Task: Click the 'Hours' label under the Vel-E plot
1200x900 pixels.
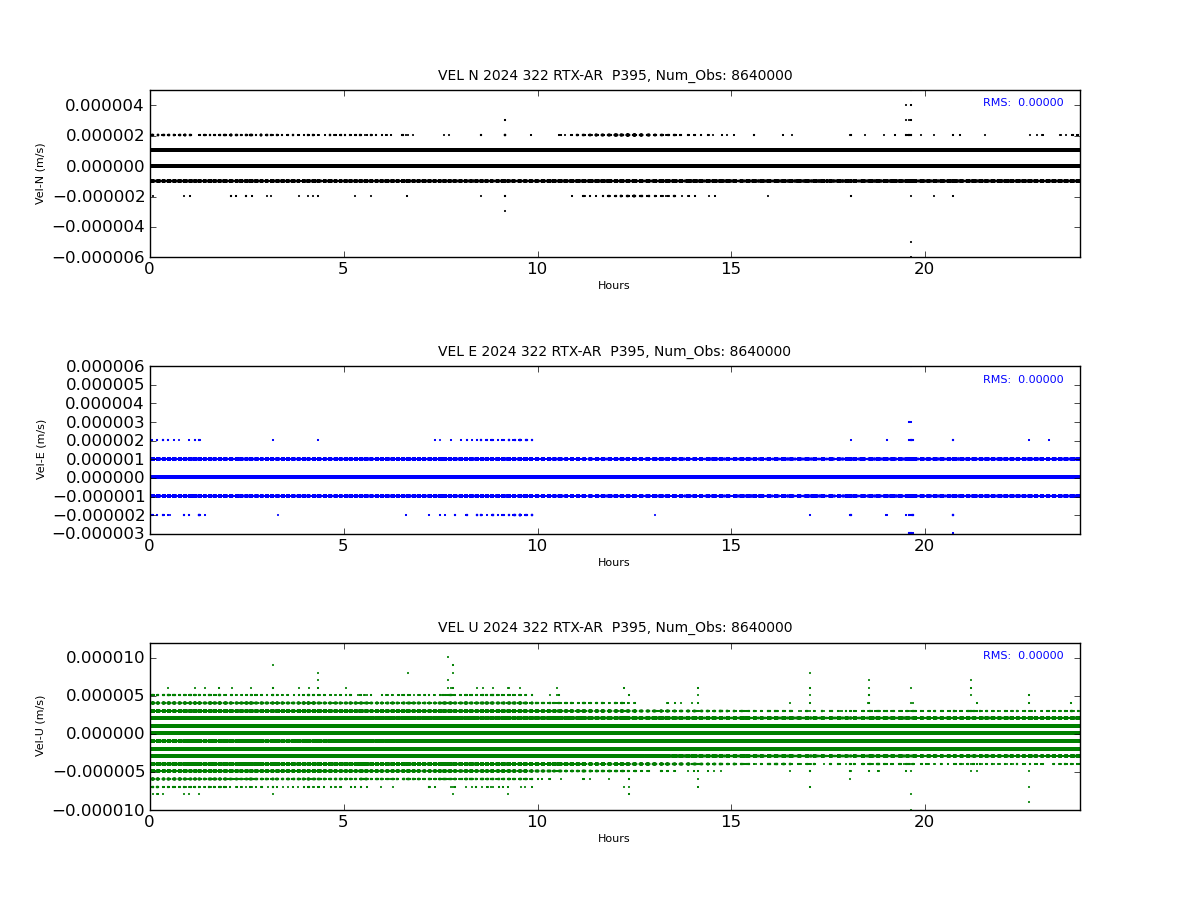Action: point(614,563)
